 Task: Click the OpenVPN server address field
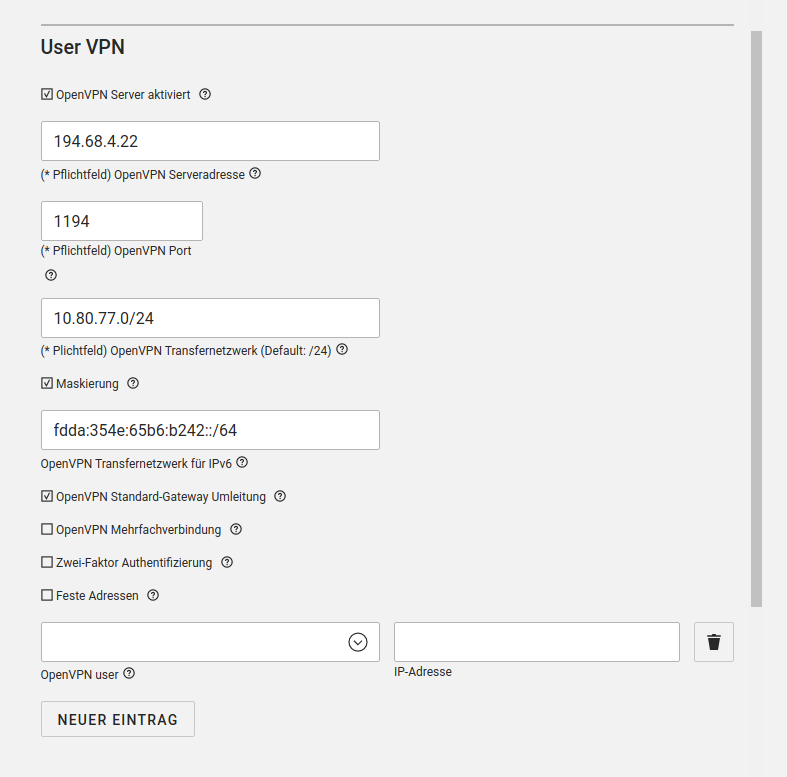(x=210, y=141)
